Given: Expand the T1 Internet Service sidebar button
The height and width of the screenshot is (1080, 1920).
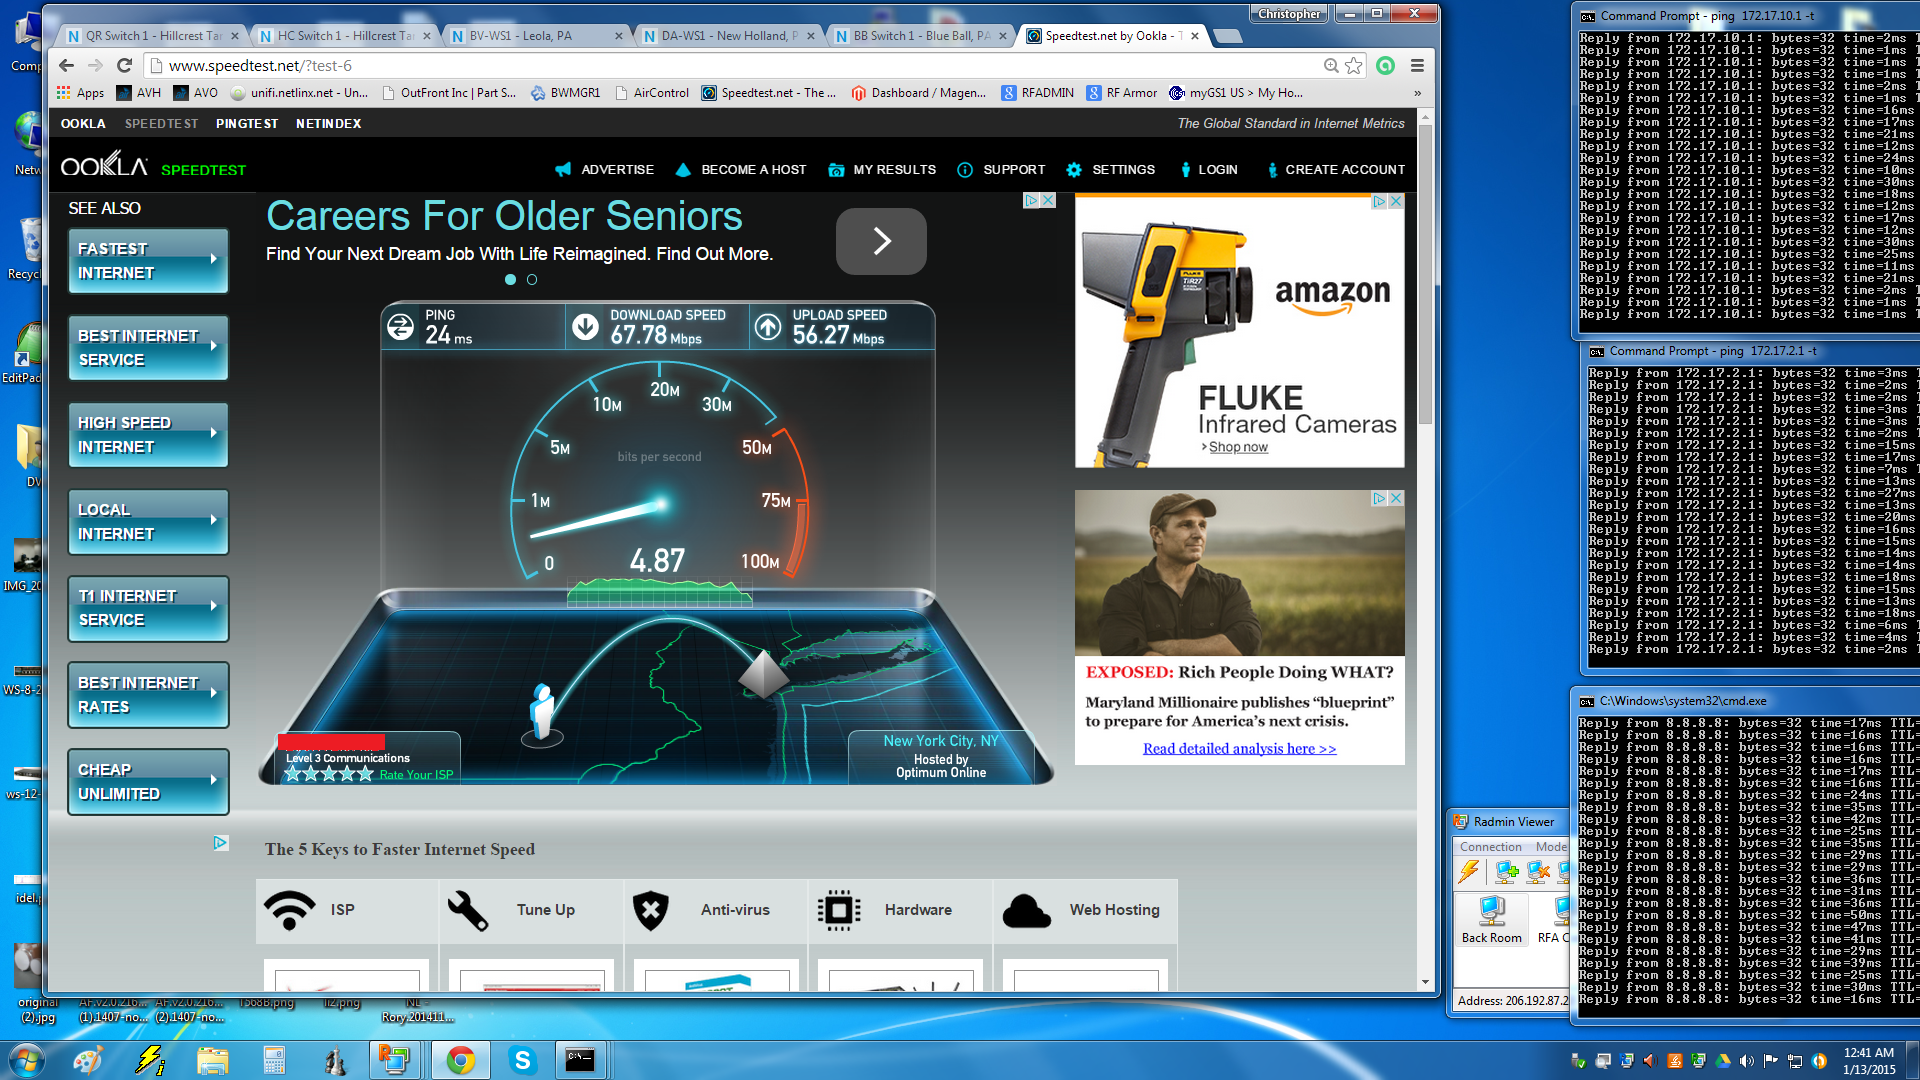Looking at the screenshot, I should coord(148,608).
